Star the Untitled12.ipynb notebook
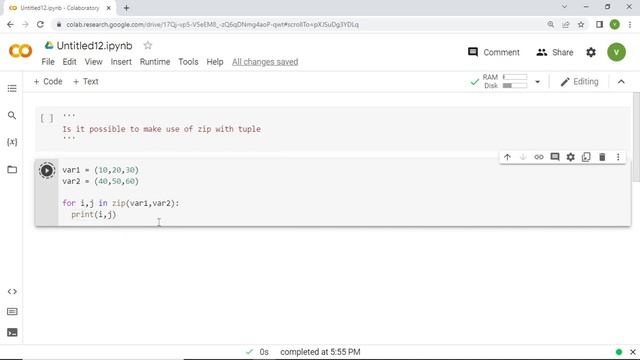 point(148,45)
